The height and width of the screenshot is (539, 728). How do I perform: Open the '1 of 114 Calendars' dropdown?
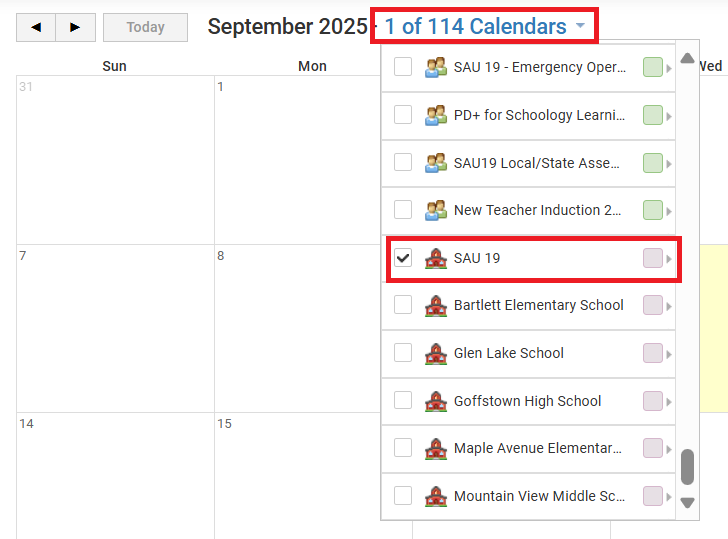(x=485, y=27)
